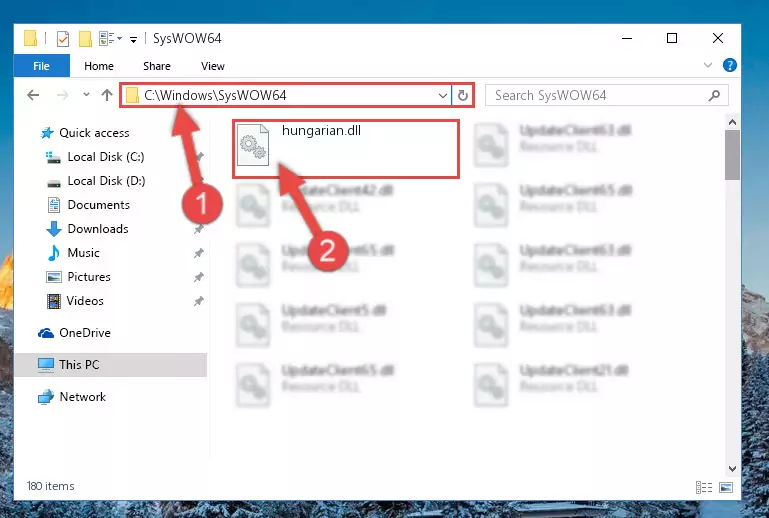Minimize the SysWOW64 window
This screenshot has width=769, height=518.
[627, 38]
